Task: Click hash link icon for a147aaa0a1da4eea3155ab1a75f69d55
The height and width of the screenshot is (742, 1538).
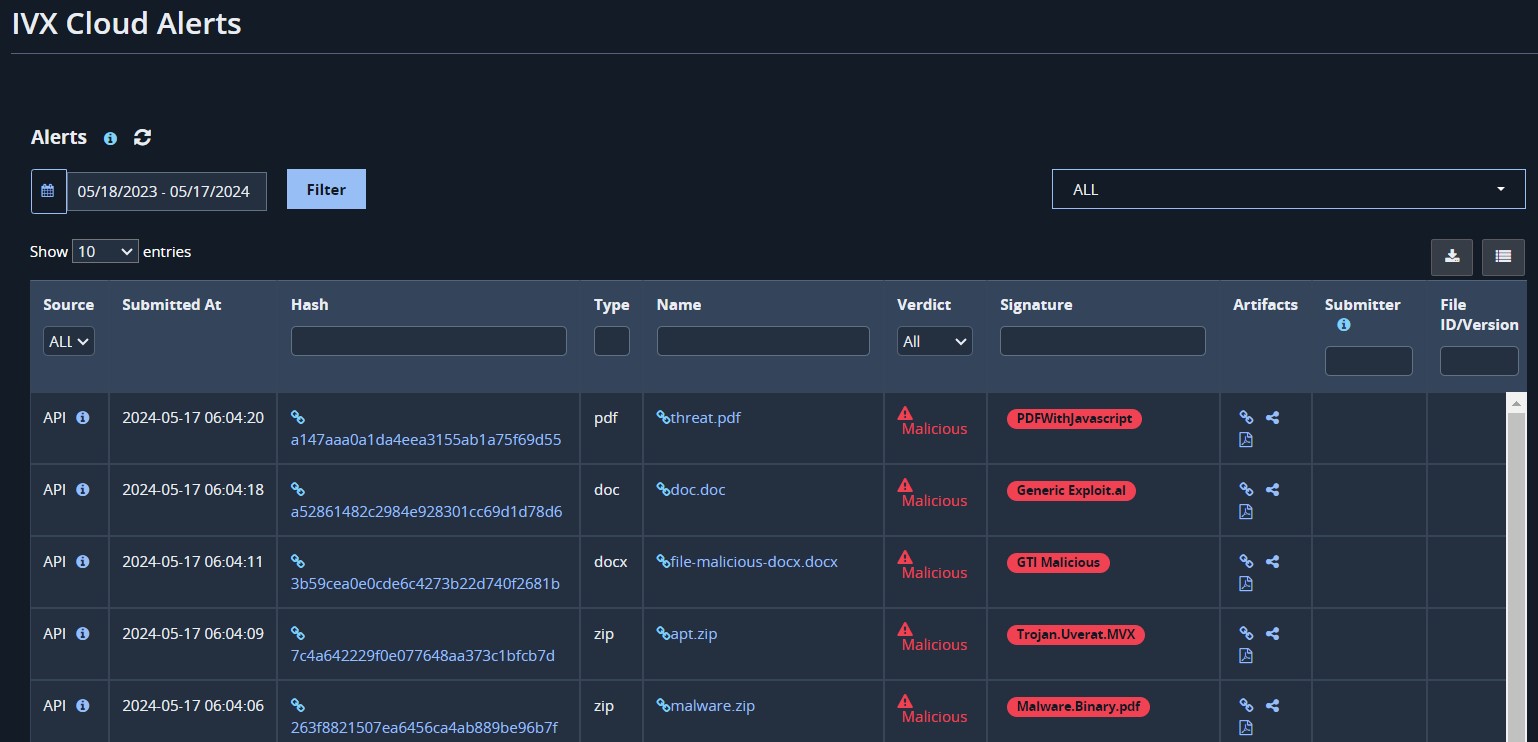Action: (x=297, y=418)
